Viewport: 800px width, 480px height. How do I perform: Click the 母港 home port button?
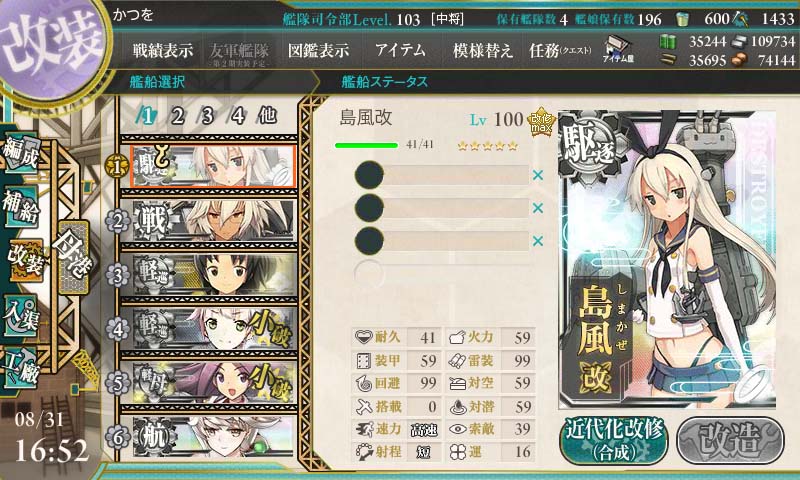pyautogui.click(x=73, y=257)
